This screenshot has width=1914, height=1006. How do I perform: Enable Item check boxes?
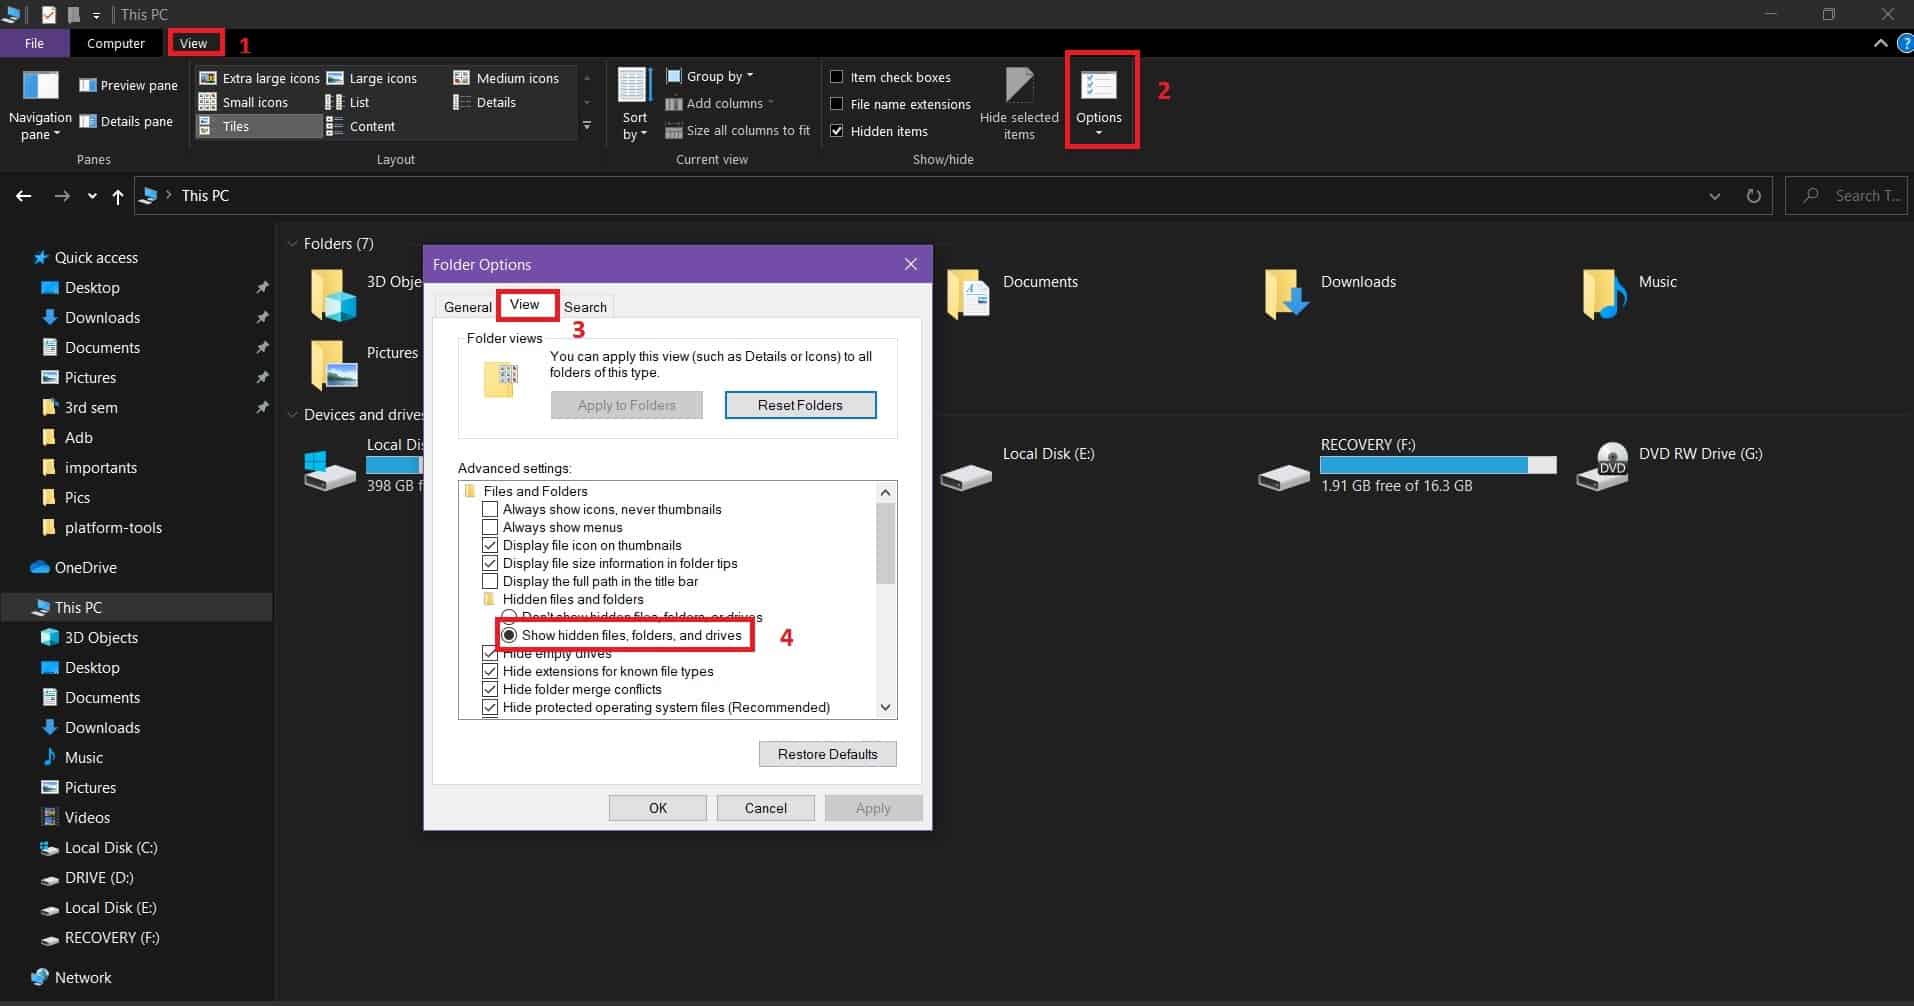click(837, 76)
